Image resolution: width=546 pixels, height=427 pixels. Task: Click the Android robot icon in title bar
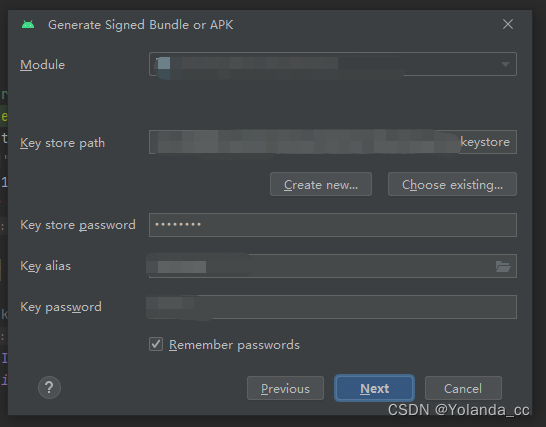28,25
